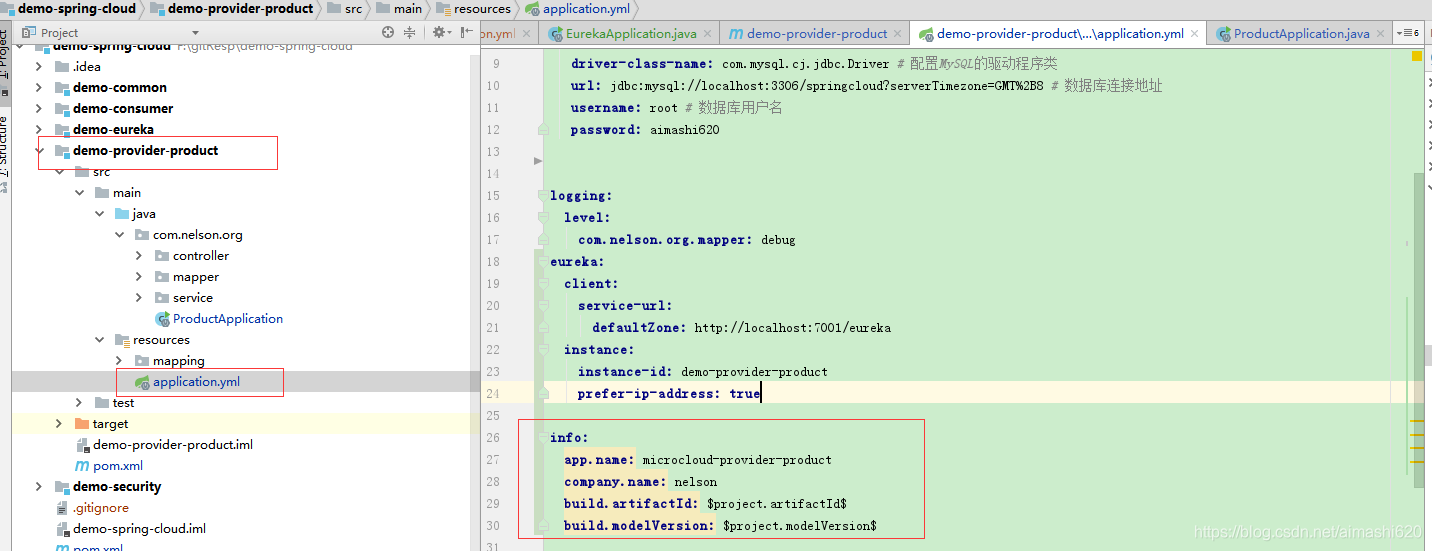Fold the logging block in editor gutter
This screenshot has width=1432, height=551.
(543, 196)
